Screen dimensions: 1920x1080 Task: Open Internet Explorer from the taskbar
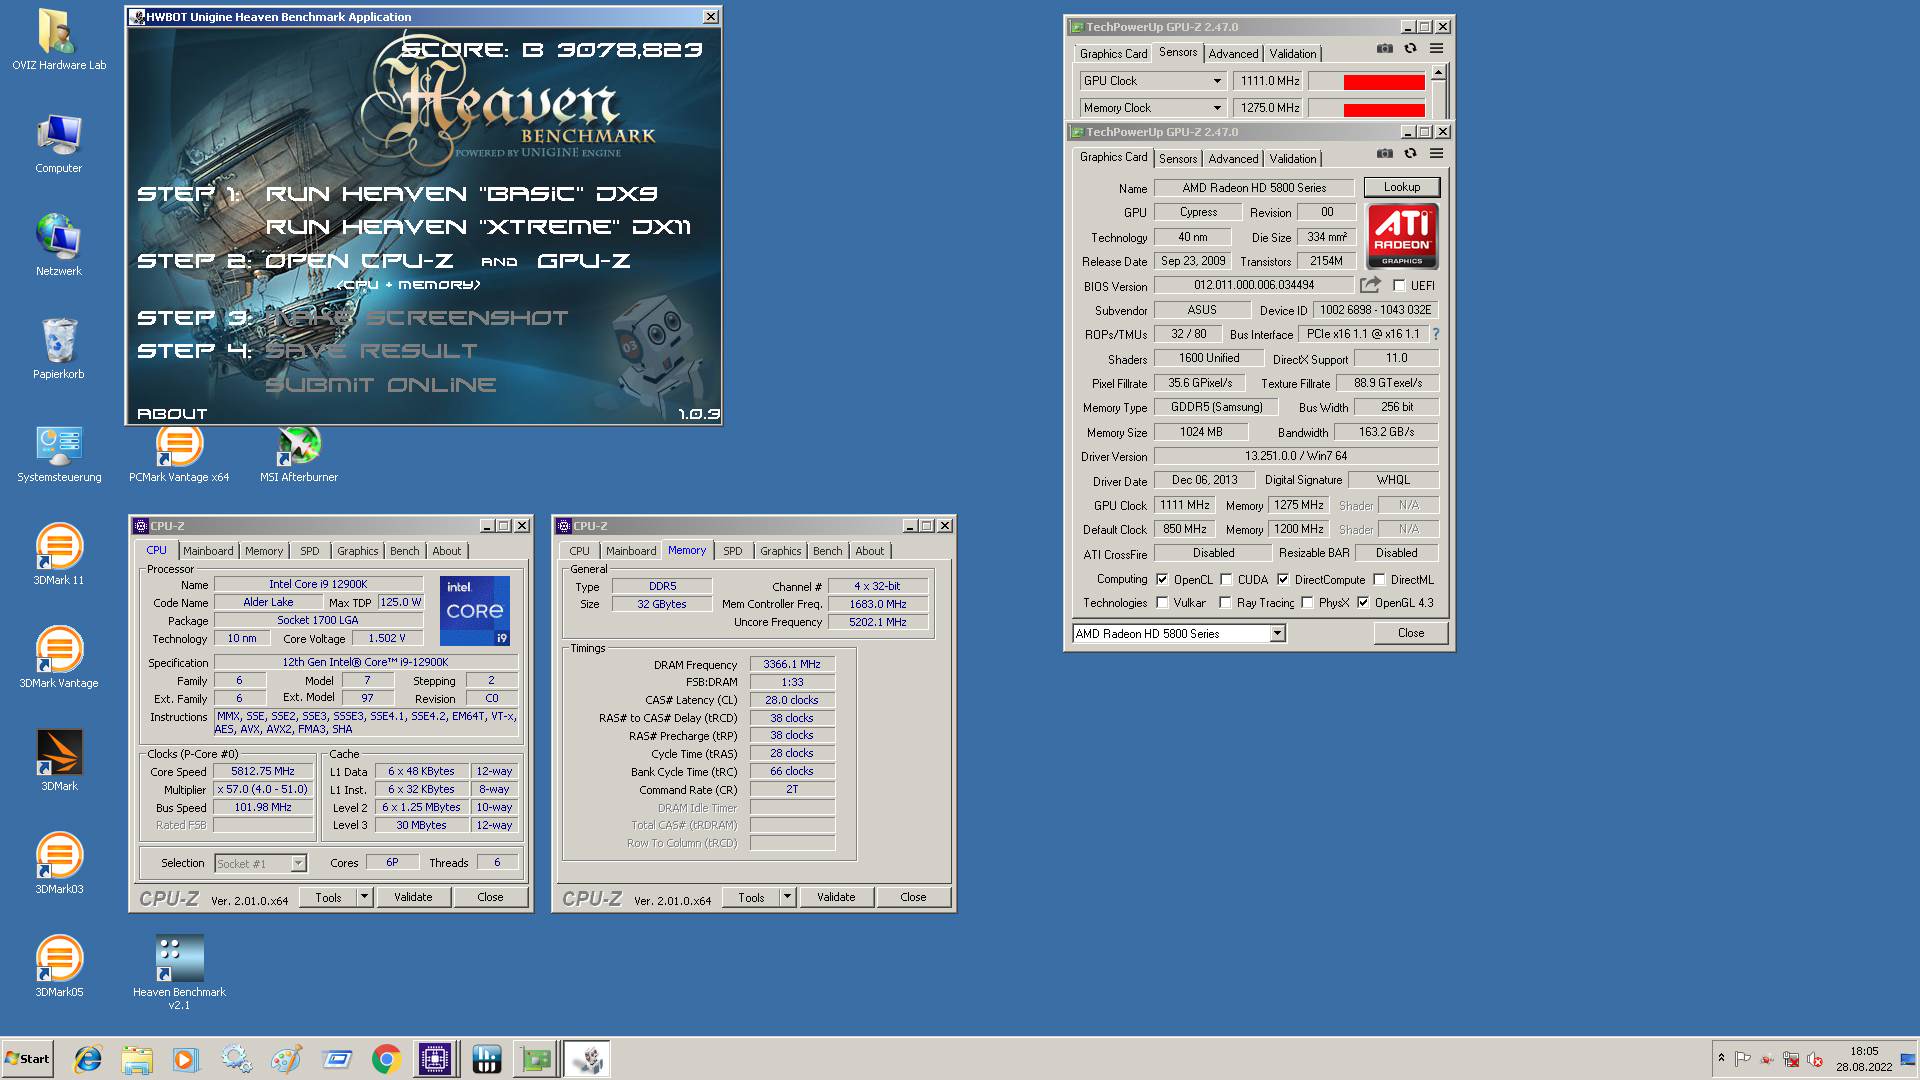pos(88,1059)
